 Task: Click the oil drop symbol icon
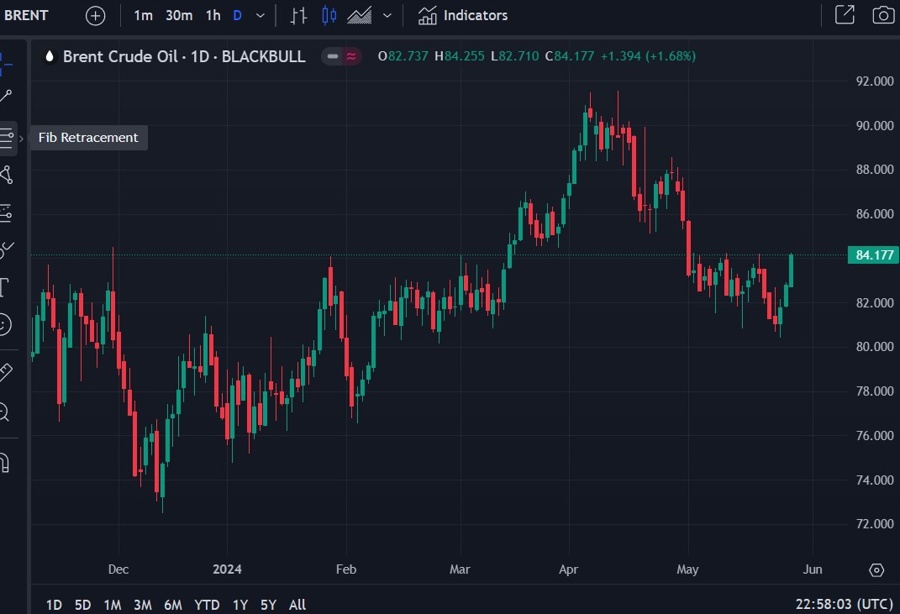pyautogui.click(x=49, y=56)
